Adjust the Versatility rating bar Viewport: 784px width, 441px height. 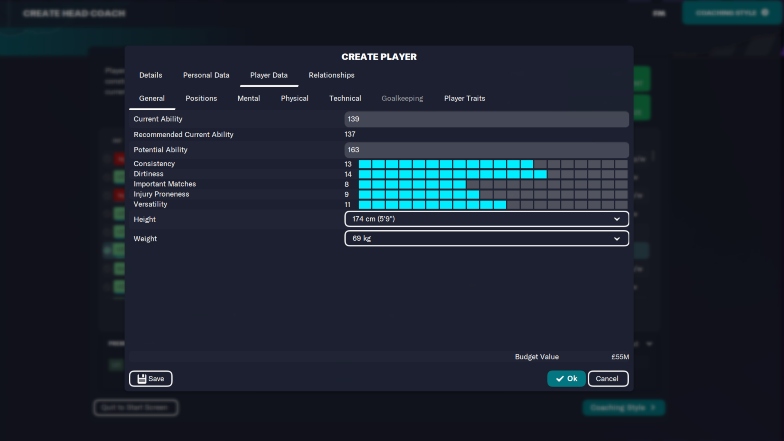493,204
